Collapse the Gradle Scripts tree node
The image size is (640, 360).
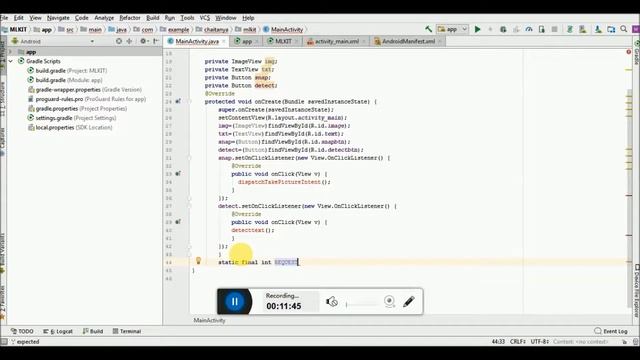click(x=11, y=61)
